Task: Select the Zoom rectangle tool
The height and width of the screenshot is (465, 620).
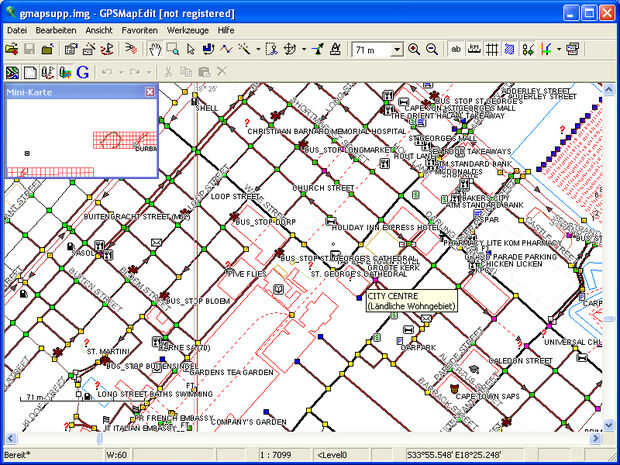Action: pyautogui.click(x=173, y=49)
